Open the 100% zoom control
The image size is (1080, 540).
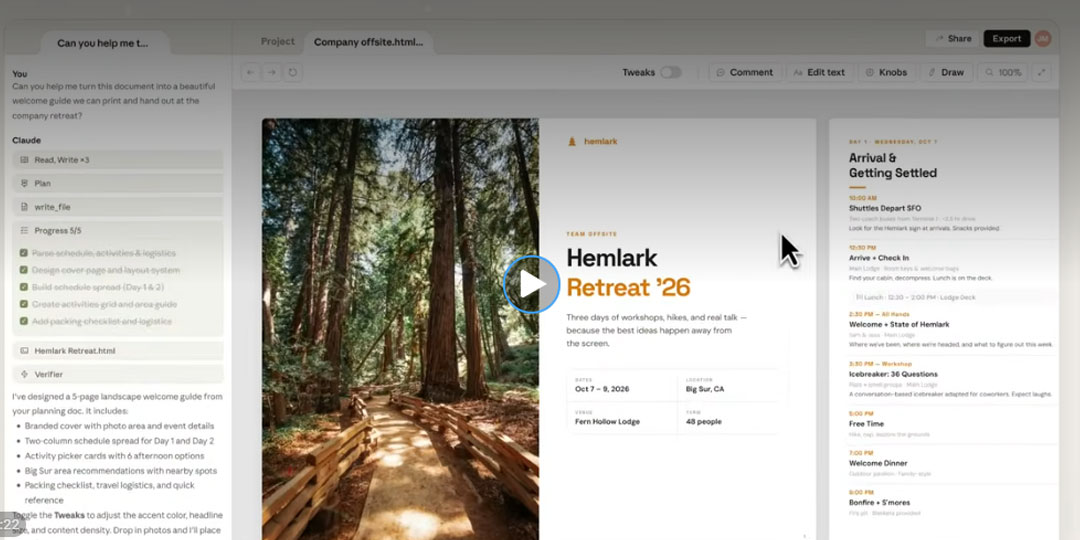coord(1002,72)
